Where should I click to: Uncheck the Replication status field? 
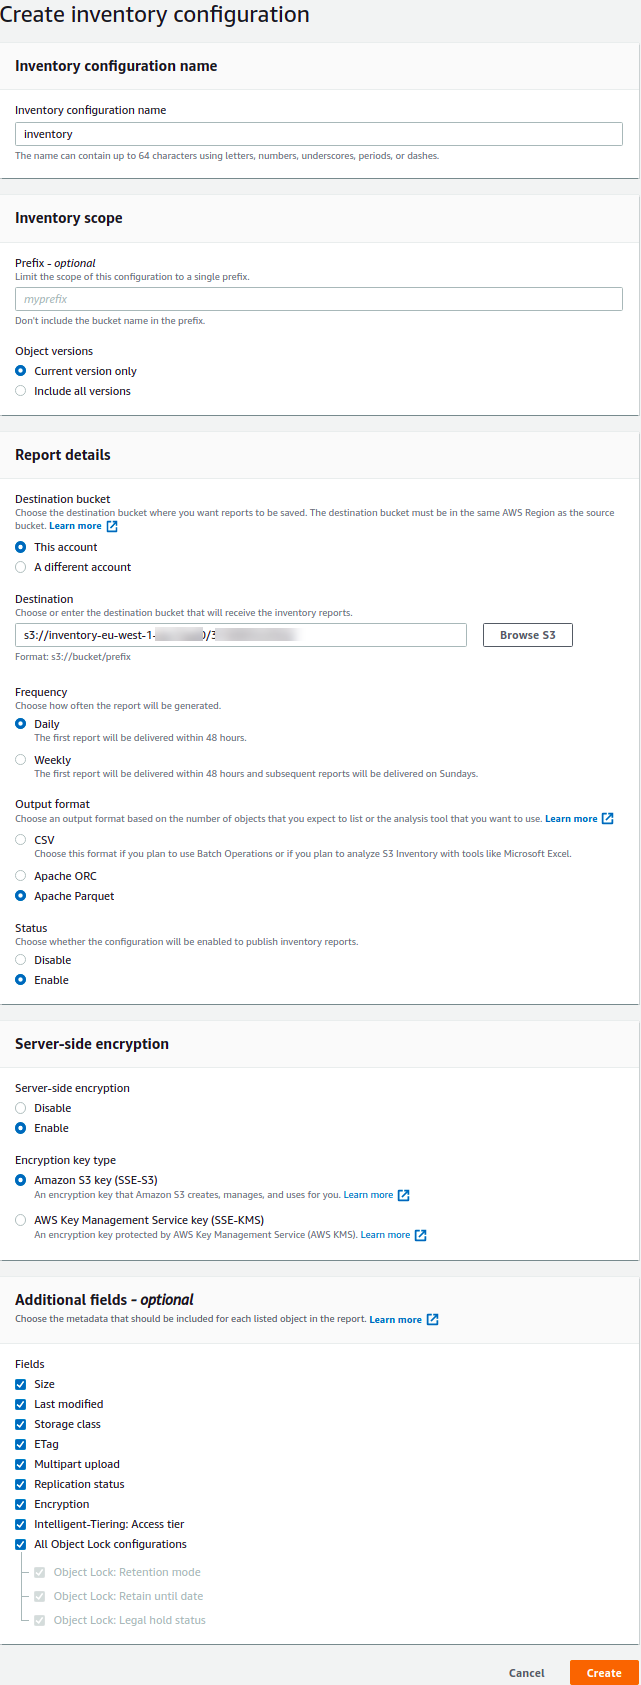pyautogui.click(x=20, y=1484)
